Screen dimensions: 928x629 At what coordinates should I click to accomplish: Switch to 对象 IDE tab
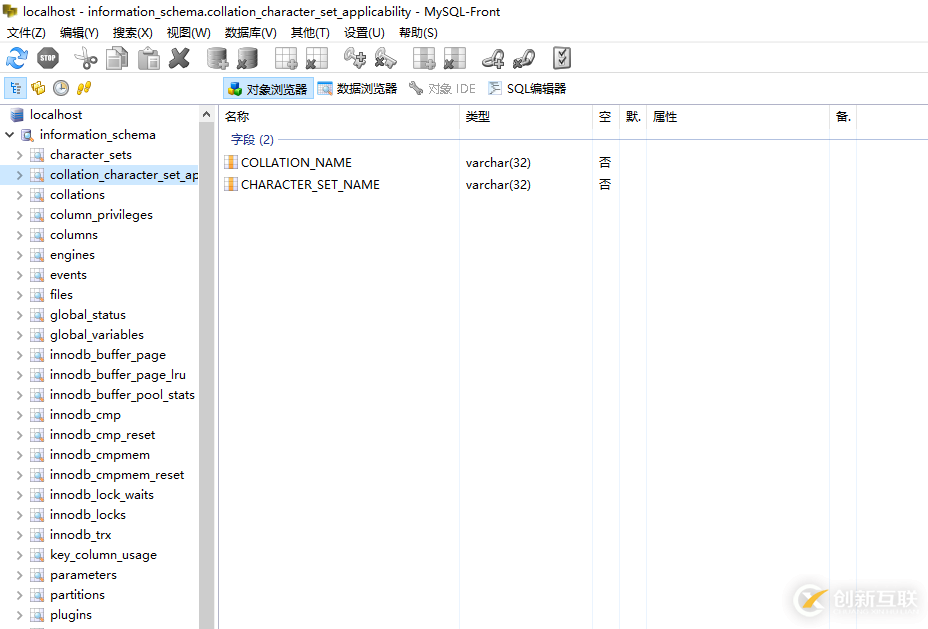tap(443, 89)
